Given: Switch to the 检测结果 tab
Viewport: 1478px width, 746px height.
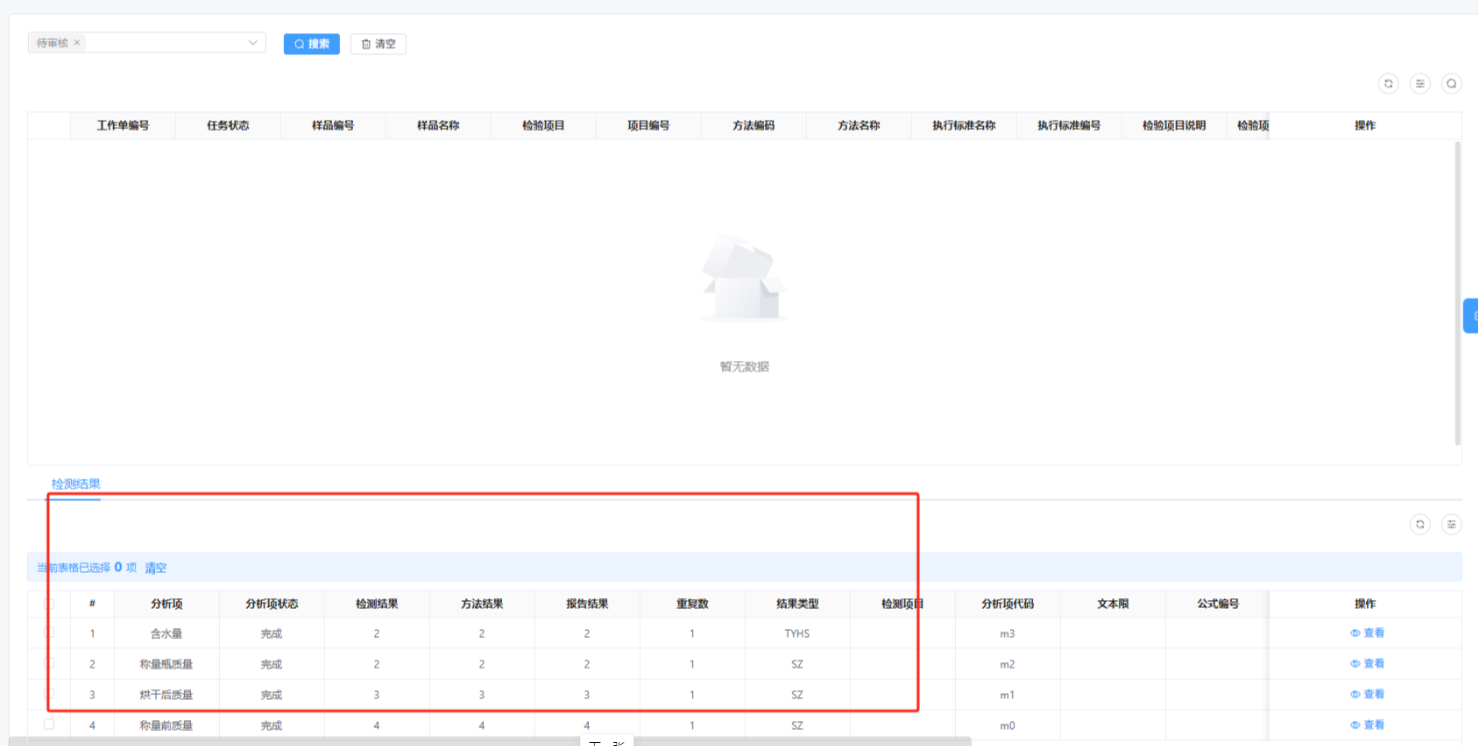Looking at the screenshot, I should 76,484.
